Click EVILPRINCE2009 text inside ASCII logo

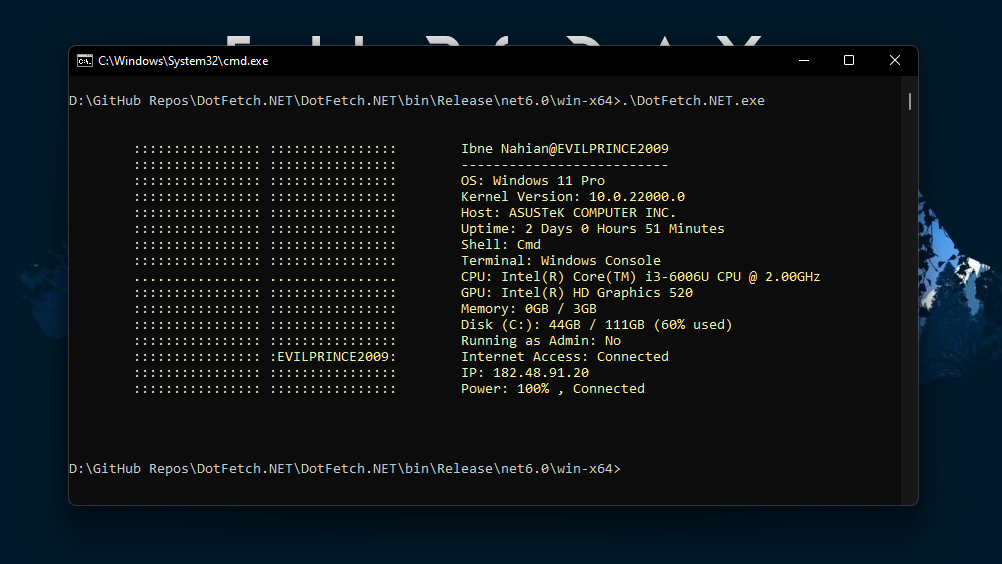point(333,356)
